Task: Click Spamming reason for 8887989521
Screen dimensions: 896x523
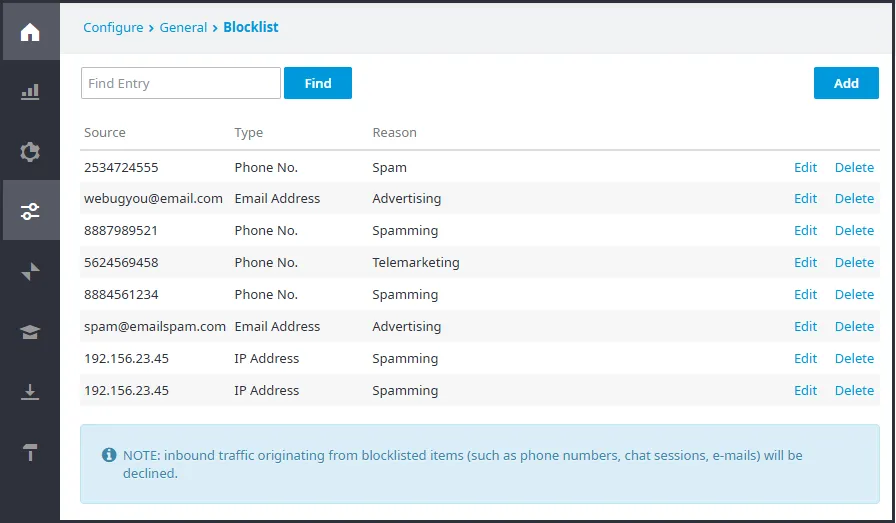Action: [x=405, y=230]
